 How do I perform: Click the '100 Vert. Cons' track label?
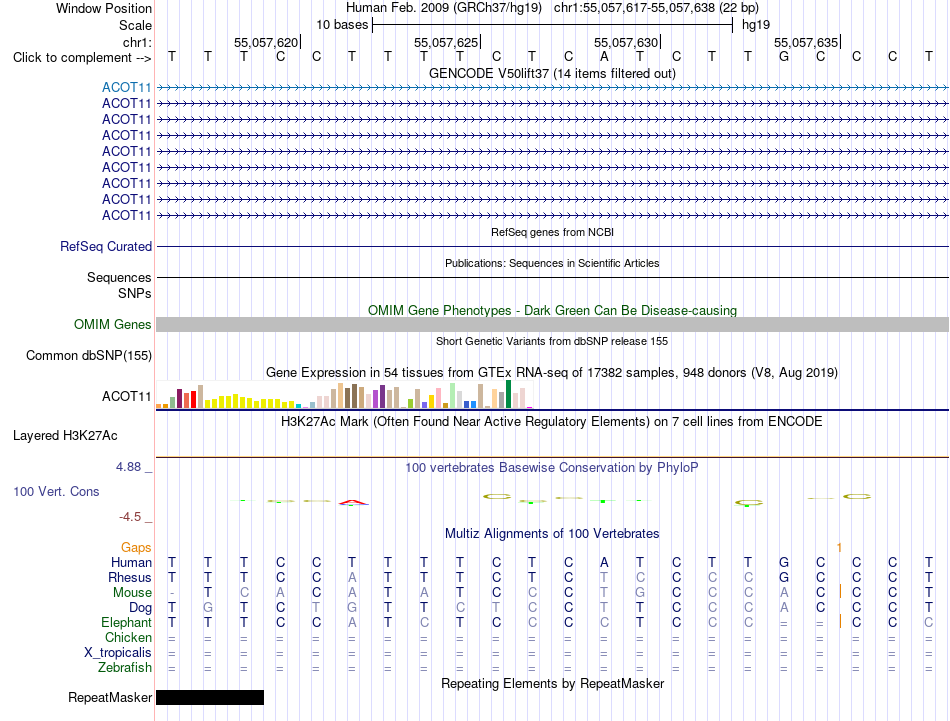pyautogui.click(x=56, y=491)
